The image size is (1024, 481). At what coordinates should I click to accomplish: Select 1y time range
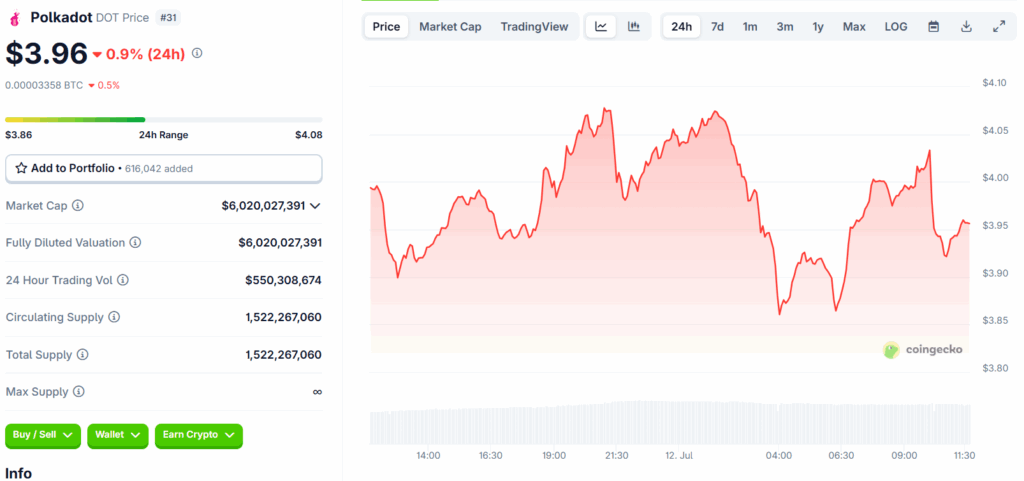click(x=818, y=27)
